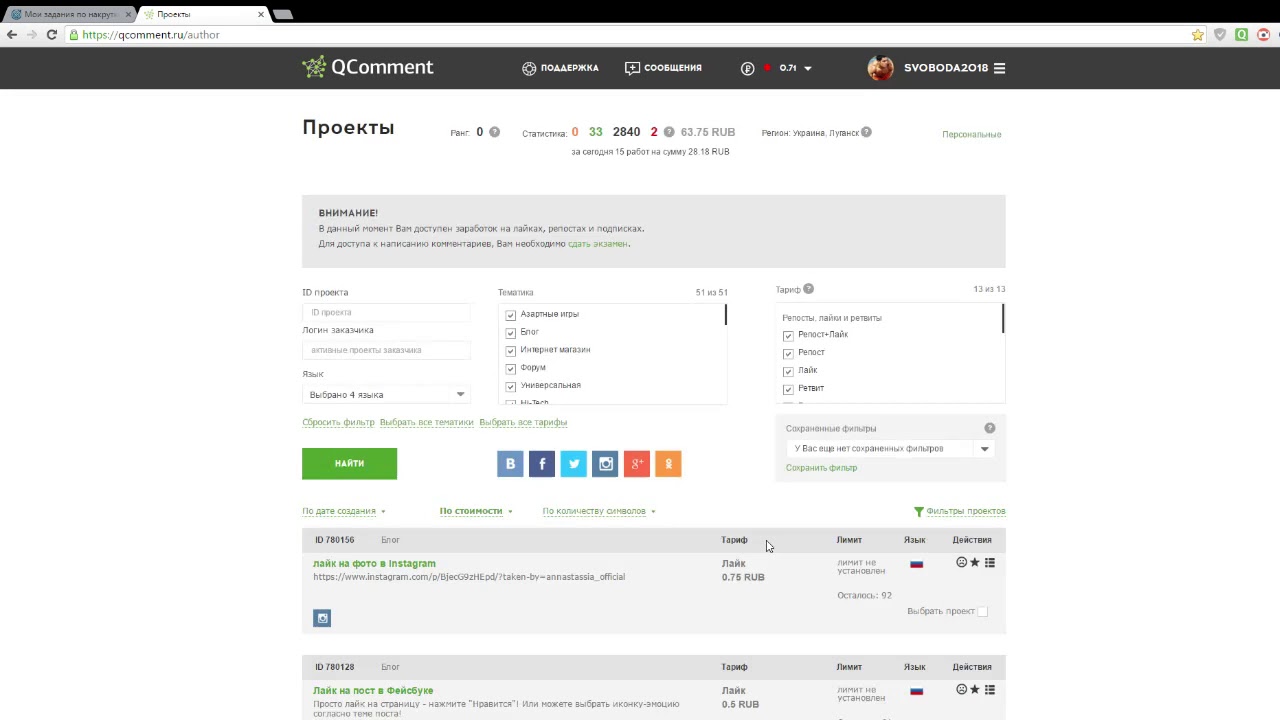Click the green НАЙТИ button
The image size is (1280, 720).
tap(349, 463)
